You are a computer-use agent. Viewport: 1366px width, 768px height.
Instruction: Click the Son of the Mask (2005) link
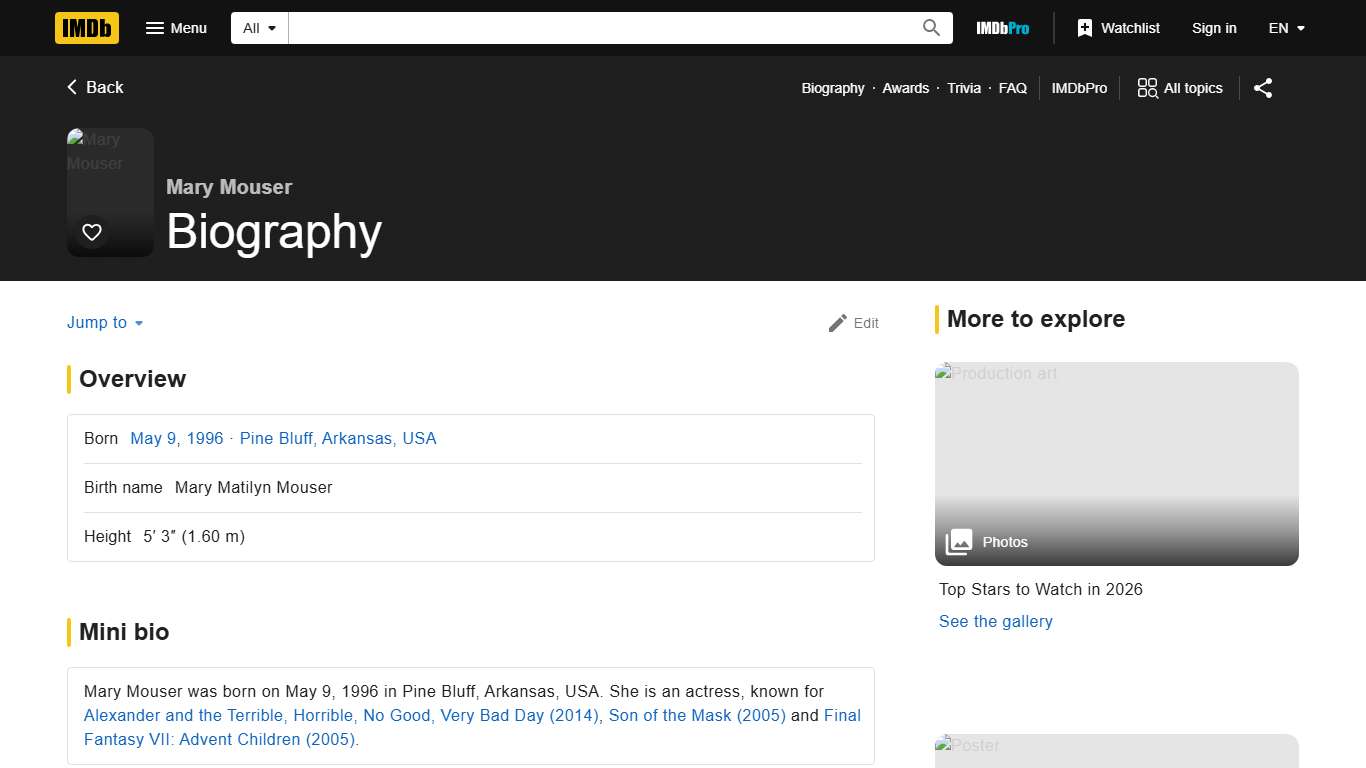click(x=697, y=715)
